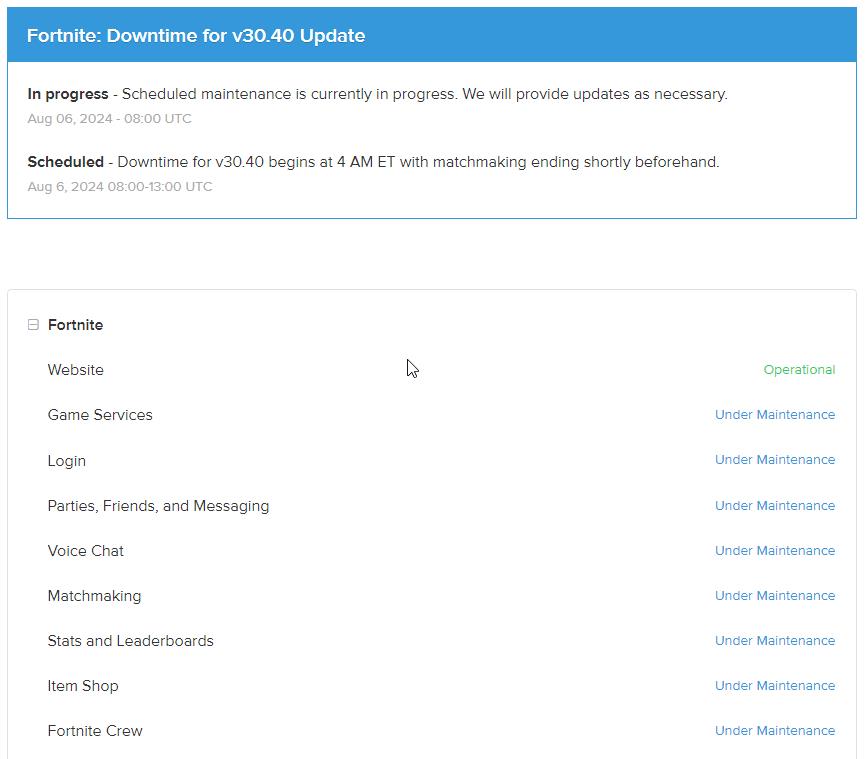Screen dimensions: 865x759
Task: Select the Website component row
Action: coord(76,370)
